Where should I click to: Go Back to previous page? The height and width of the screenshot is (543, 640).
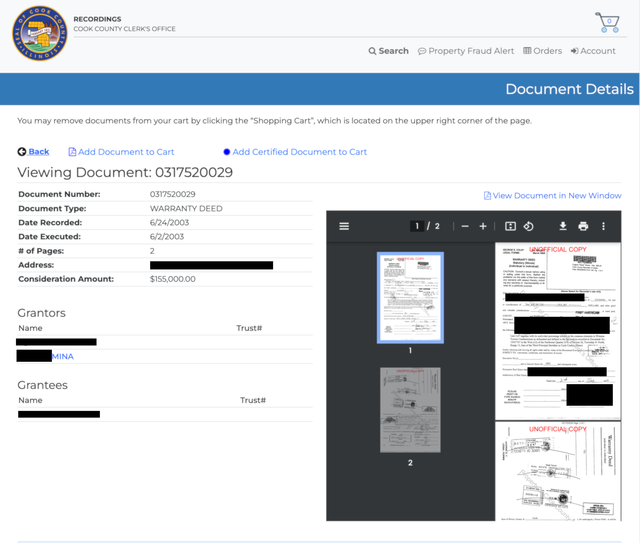(x=33, y=152)
